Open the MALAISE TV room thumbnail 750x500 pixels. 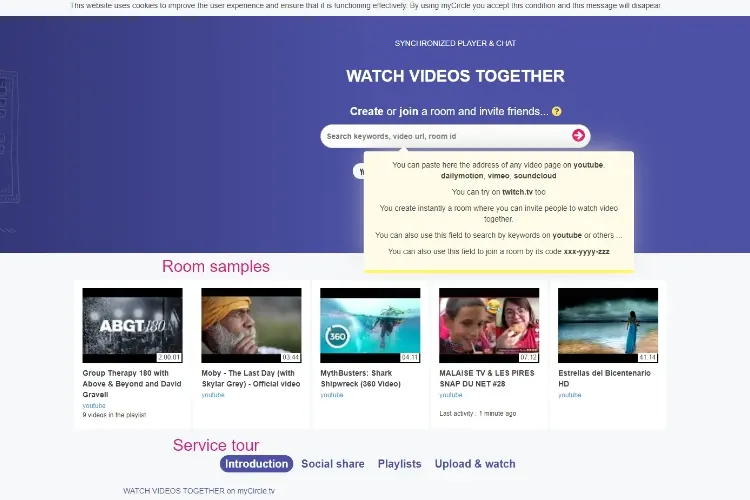click(489, 325)
